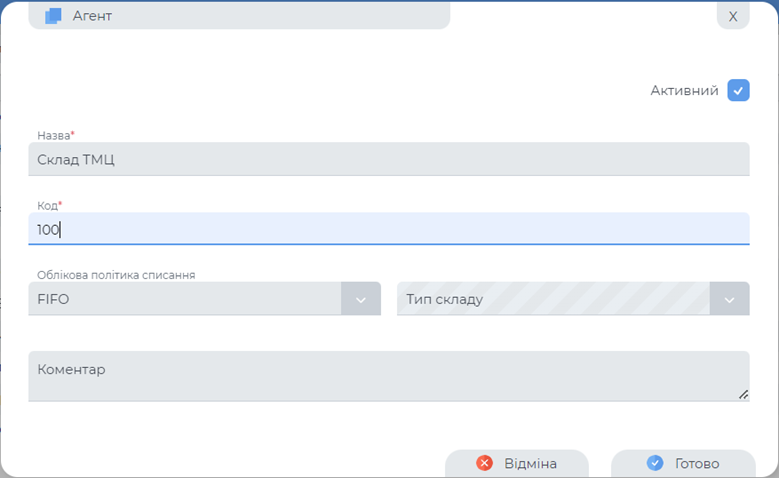This screenshot has width=779, height=478.
Task: Click the Активний label text
Action: [x=684, y=90]
